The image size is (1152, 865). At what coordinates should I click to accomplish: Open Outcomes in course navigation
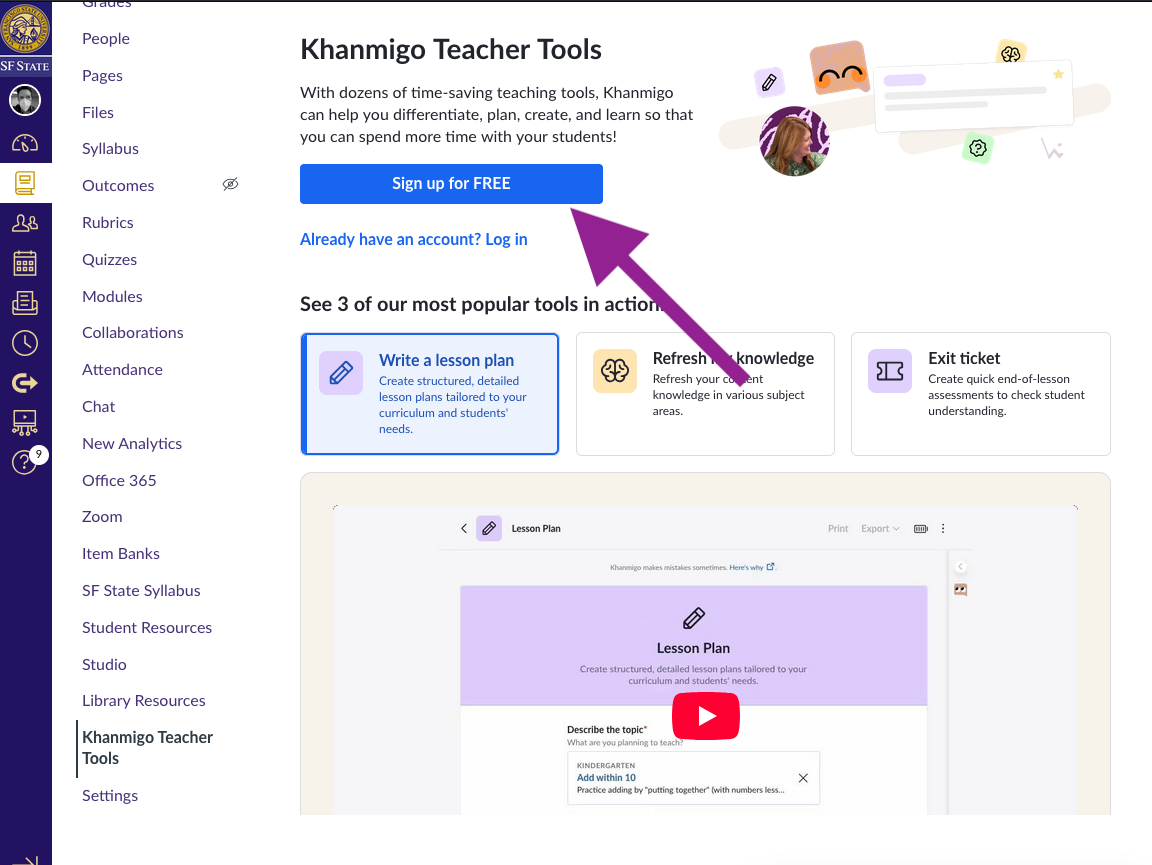(x=118, y=186)
